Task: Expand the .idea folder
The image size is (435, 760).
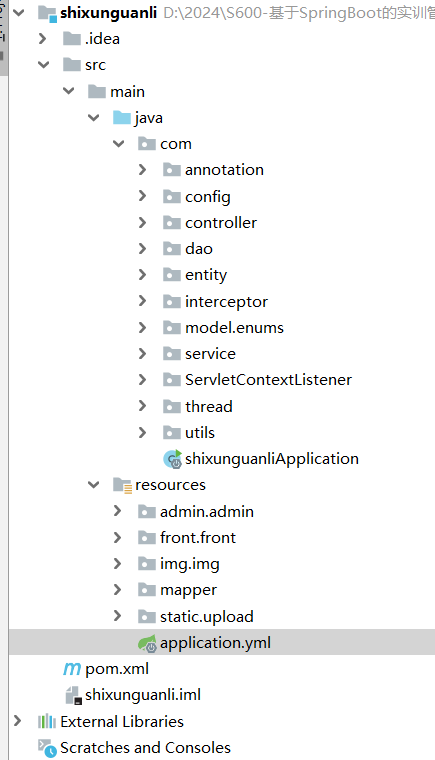Action: click(x=43, y=39)
